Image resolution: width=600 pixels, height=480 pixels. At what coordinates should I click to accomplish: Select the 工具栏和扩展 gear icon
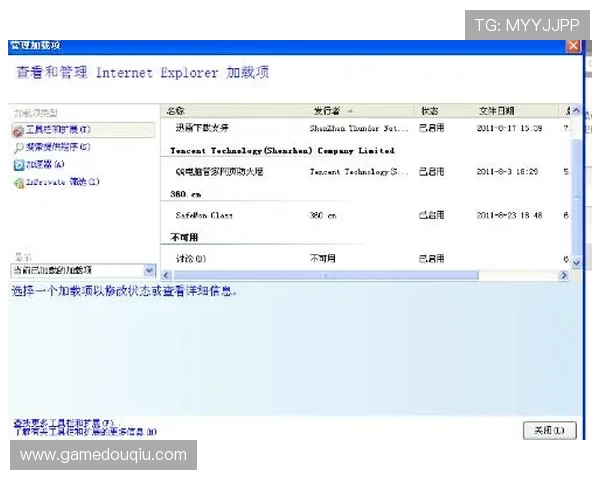[x=18, y=131]
